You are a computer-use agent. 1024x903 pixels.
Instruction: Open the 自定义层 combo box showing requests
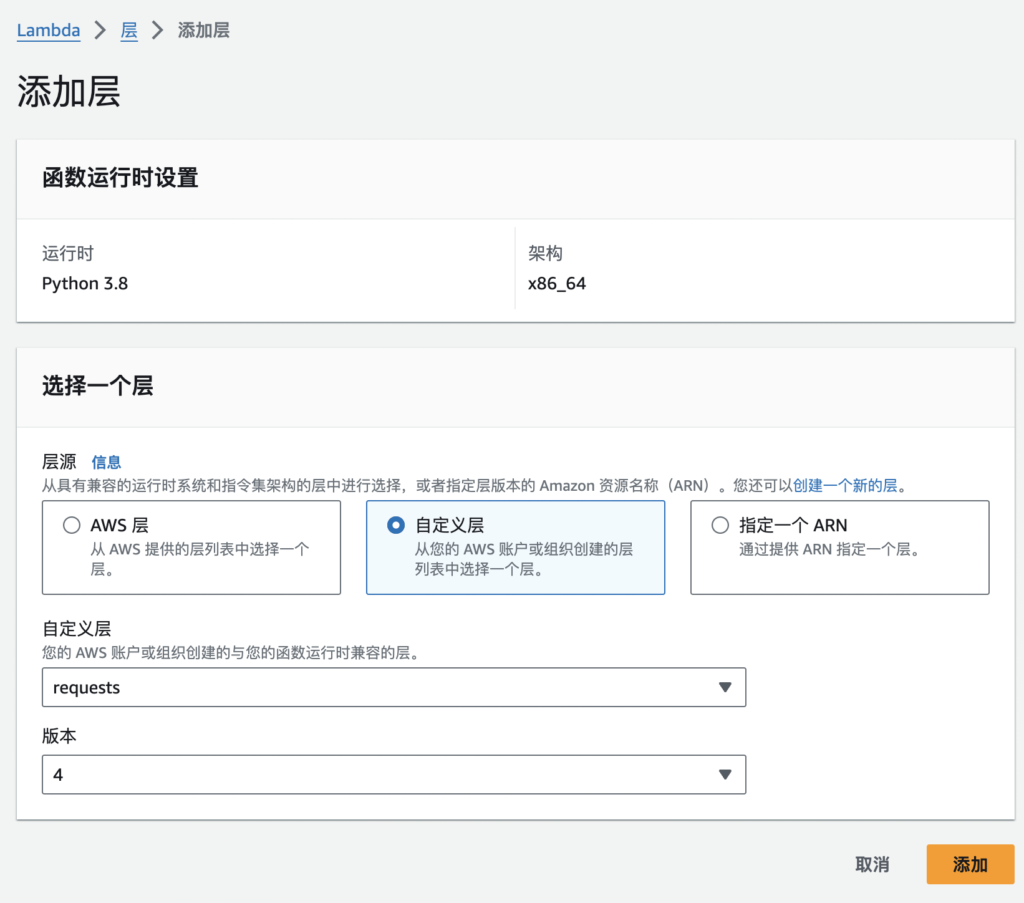[x=380, y=688]
